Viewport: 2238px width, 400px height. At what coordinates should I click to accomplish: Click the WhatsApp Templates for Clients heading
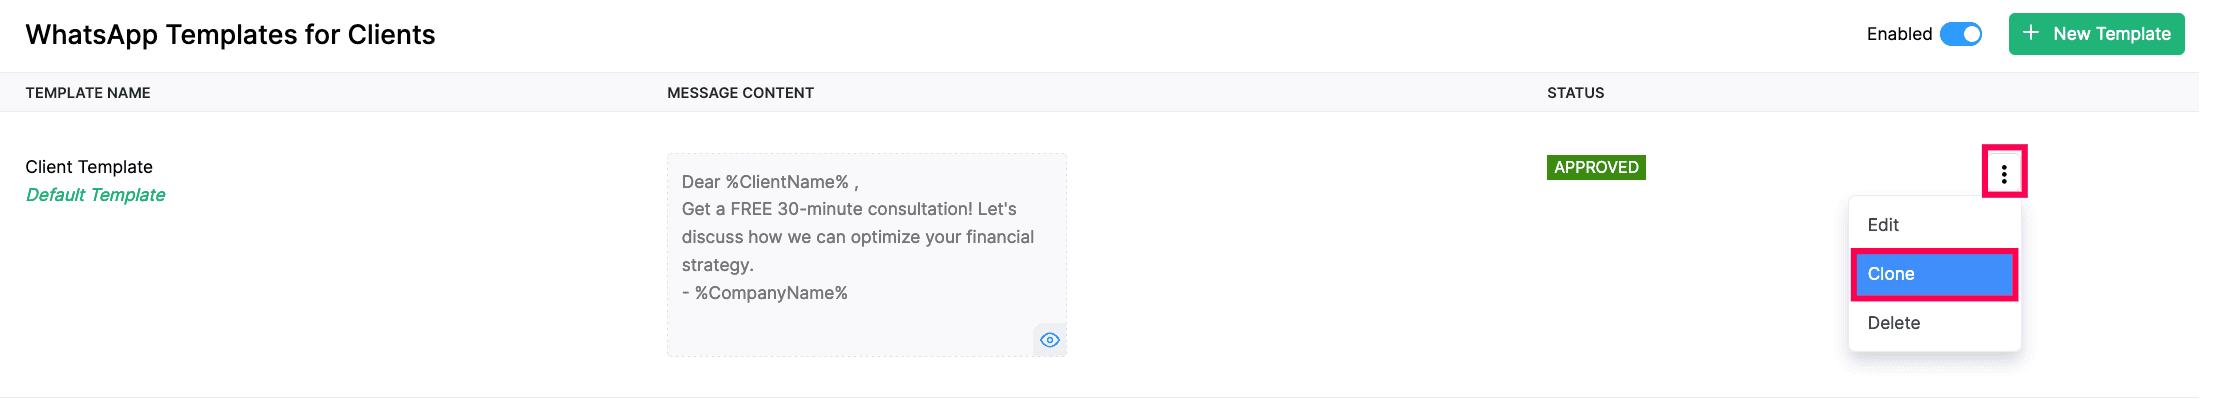(230, 35)
